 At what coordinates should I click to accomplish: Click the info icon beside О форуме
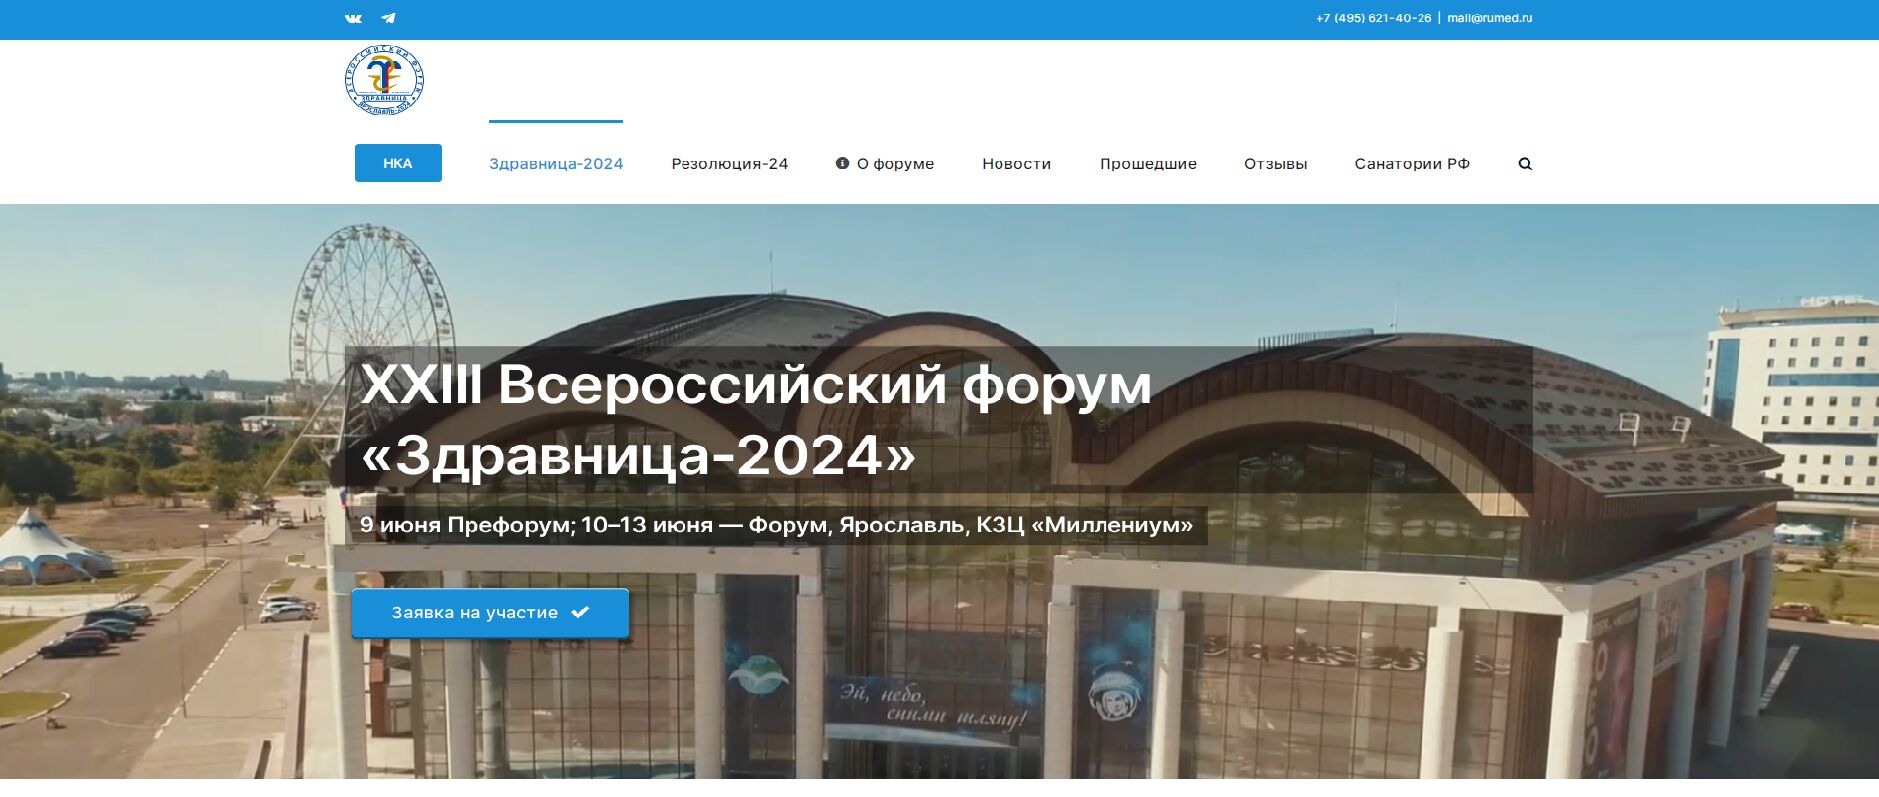pos(842,163)
